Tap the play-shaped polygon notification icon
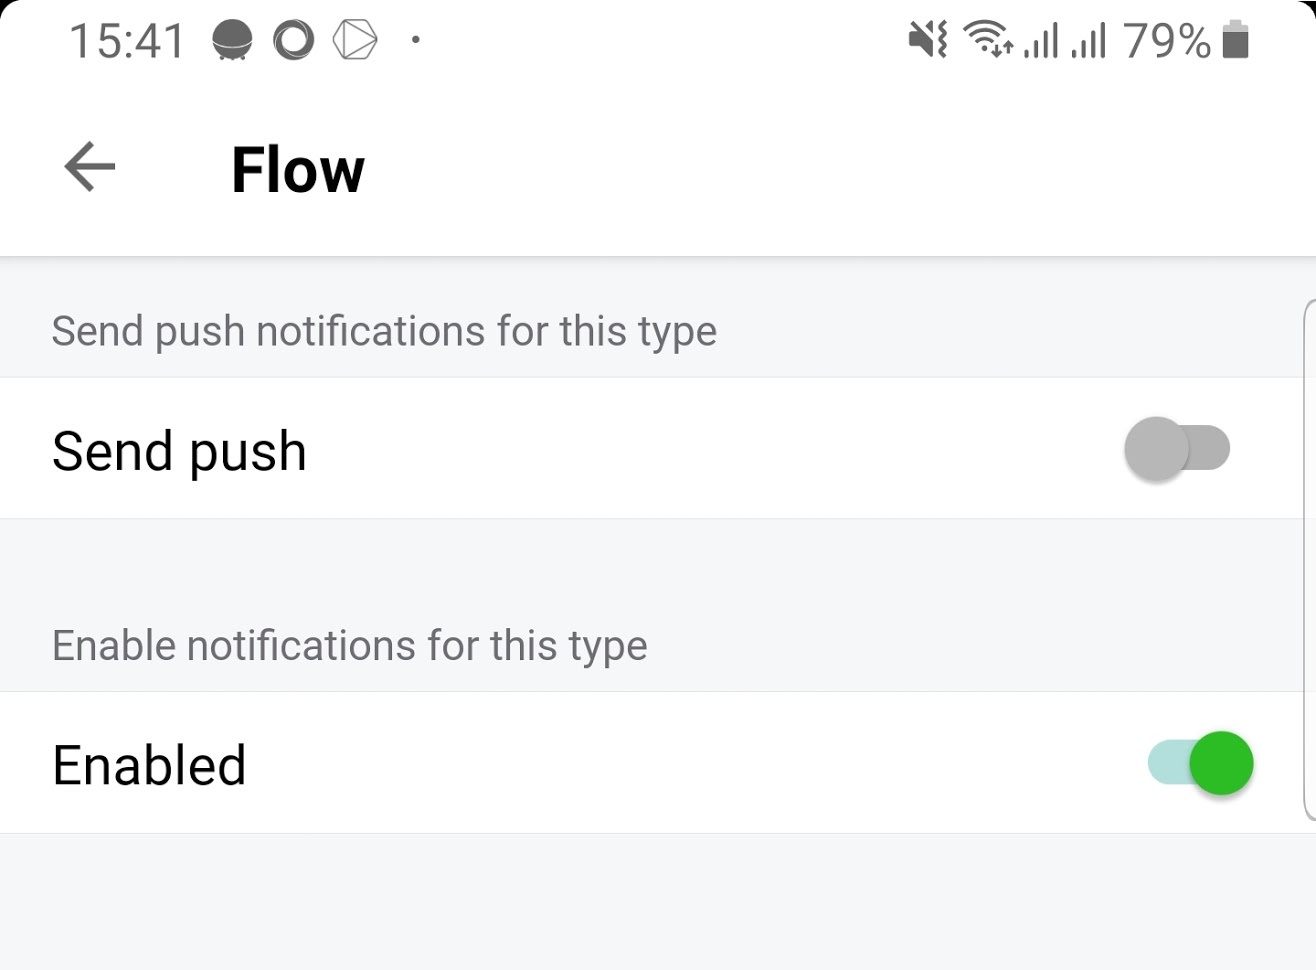 click(x=355, y=41)
